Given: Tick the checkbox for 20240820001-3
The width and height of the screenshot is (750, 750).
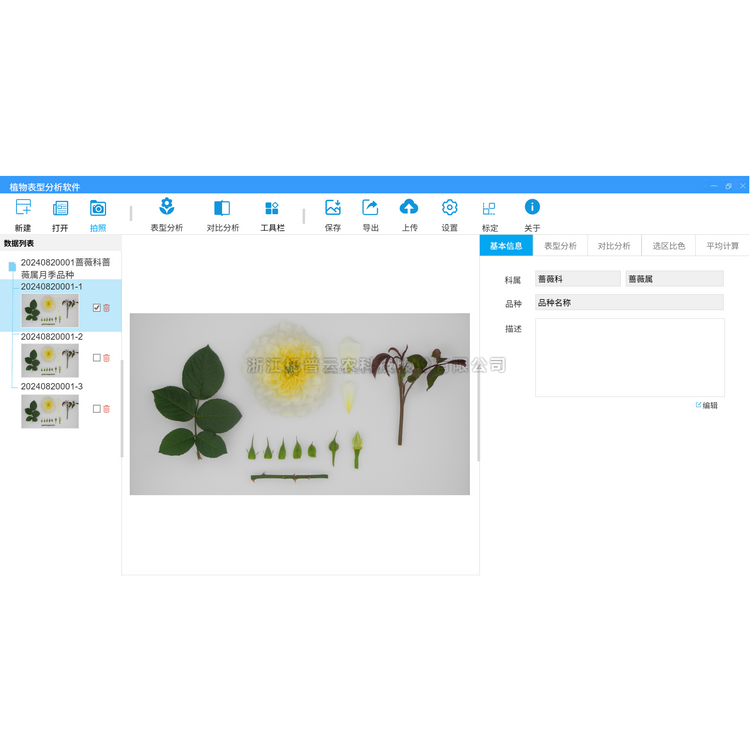Looking at the screenshot, I should [96, 409].
